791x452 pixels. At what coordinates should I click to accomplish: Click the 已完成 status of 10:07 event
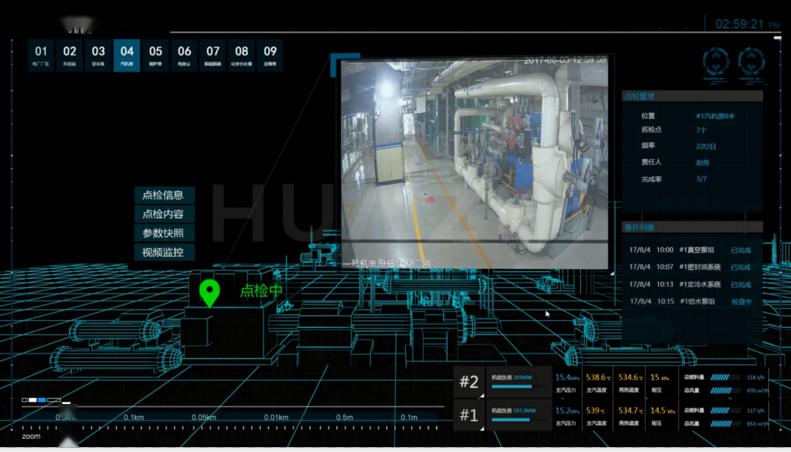[741, 267]
